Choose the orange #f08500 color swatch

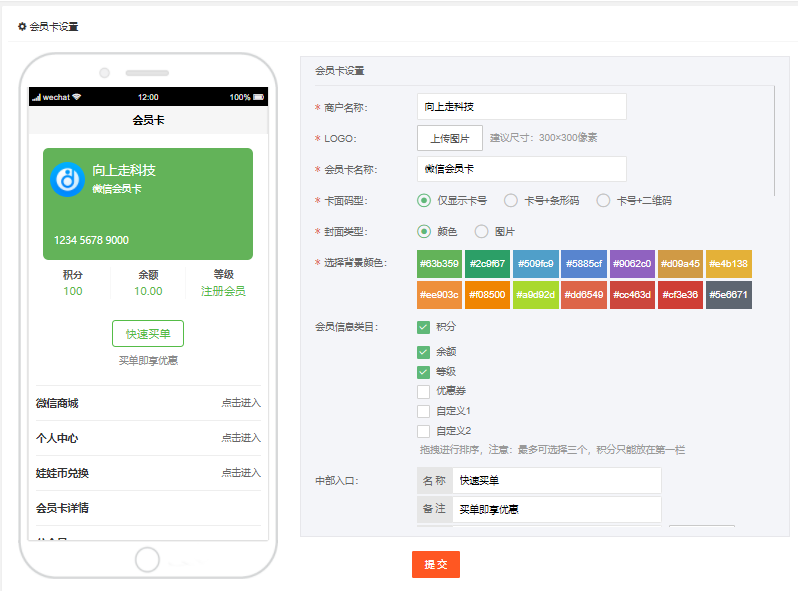tap(488, 295)
